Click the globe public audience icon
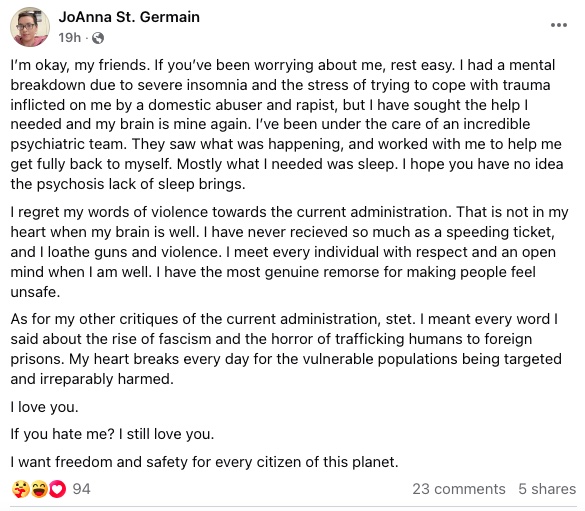The width and height of the screenshot is (585, 511). click(98, 38)
